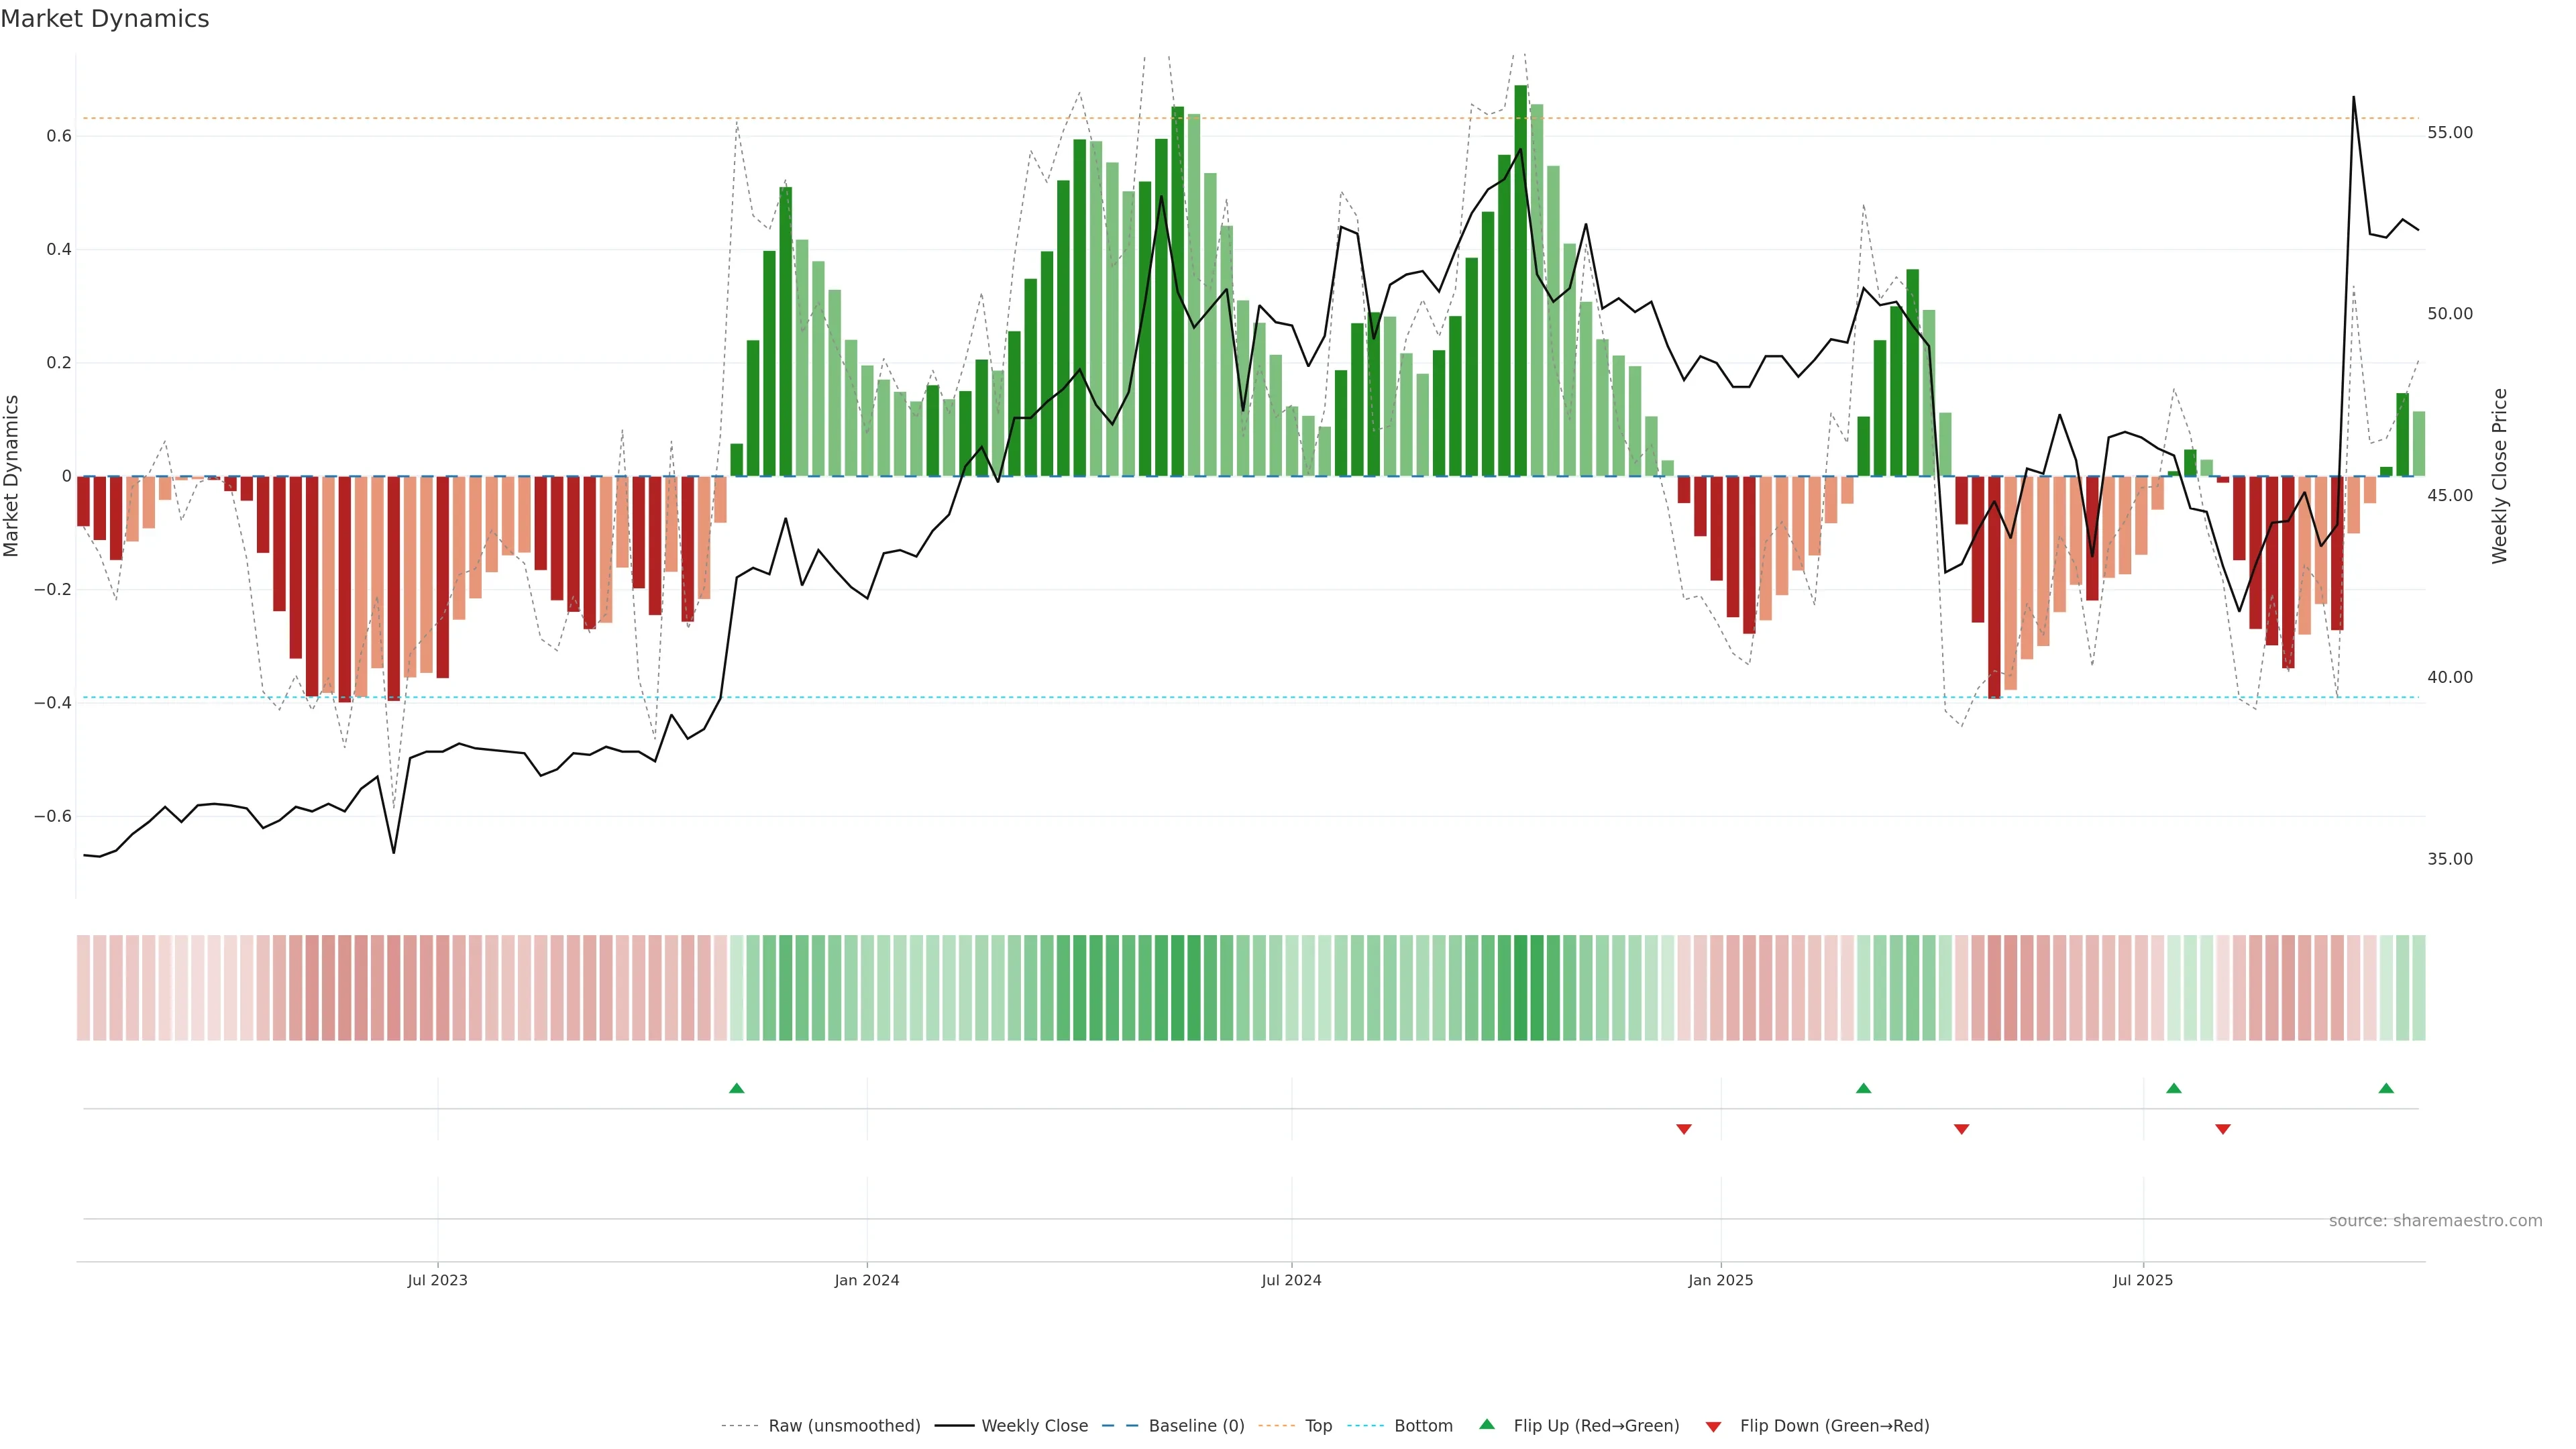Click the red flip-down triangle in spring 2025
Image resolution: width=2576 pixels, height=1449 pixels.
[x=1961, y=1129]
